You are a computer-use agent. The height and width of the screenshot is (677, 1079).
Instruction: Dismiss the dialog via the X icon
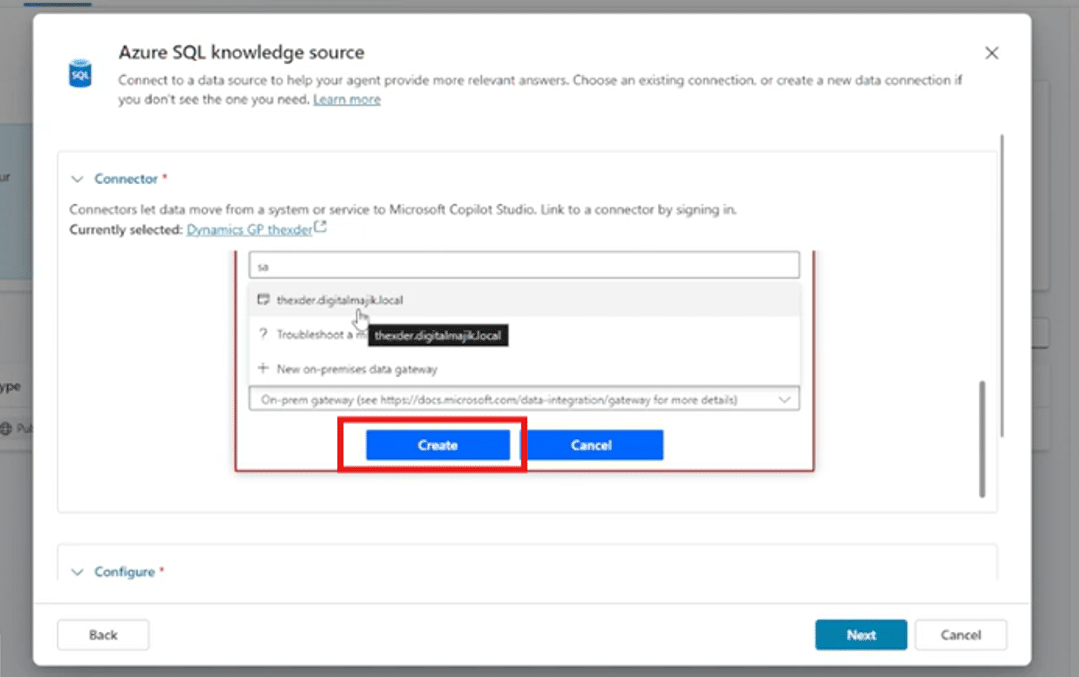click(991, 52)
